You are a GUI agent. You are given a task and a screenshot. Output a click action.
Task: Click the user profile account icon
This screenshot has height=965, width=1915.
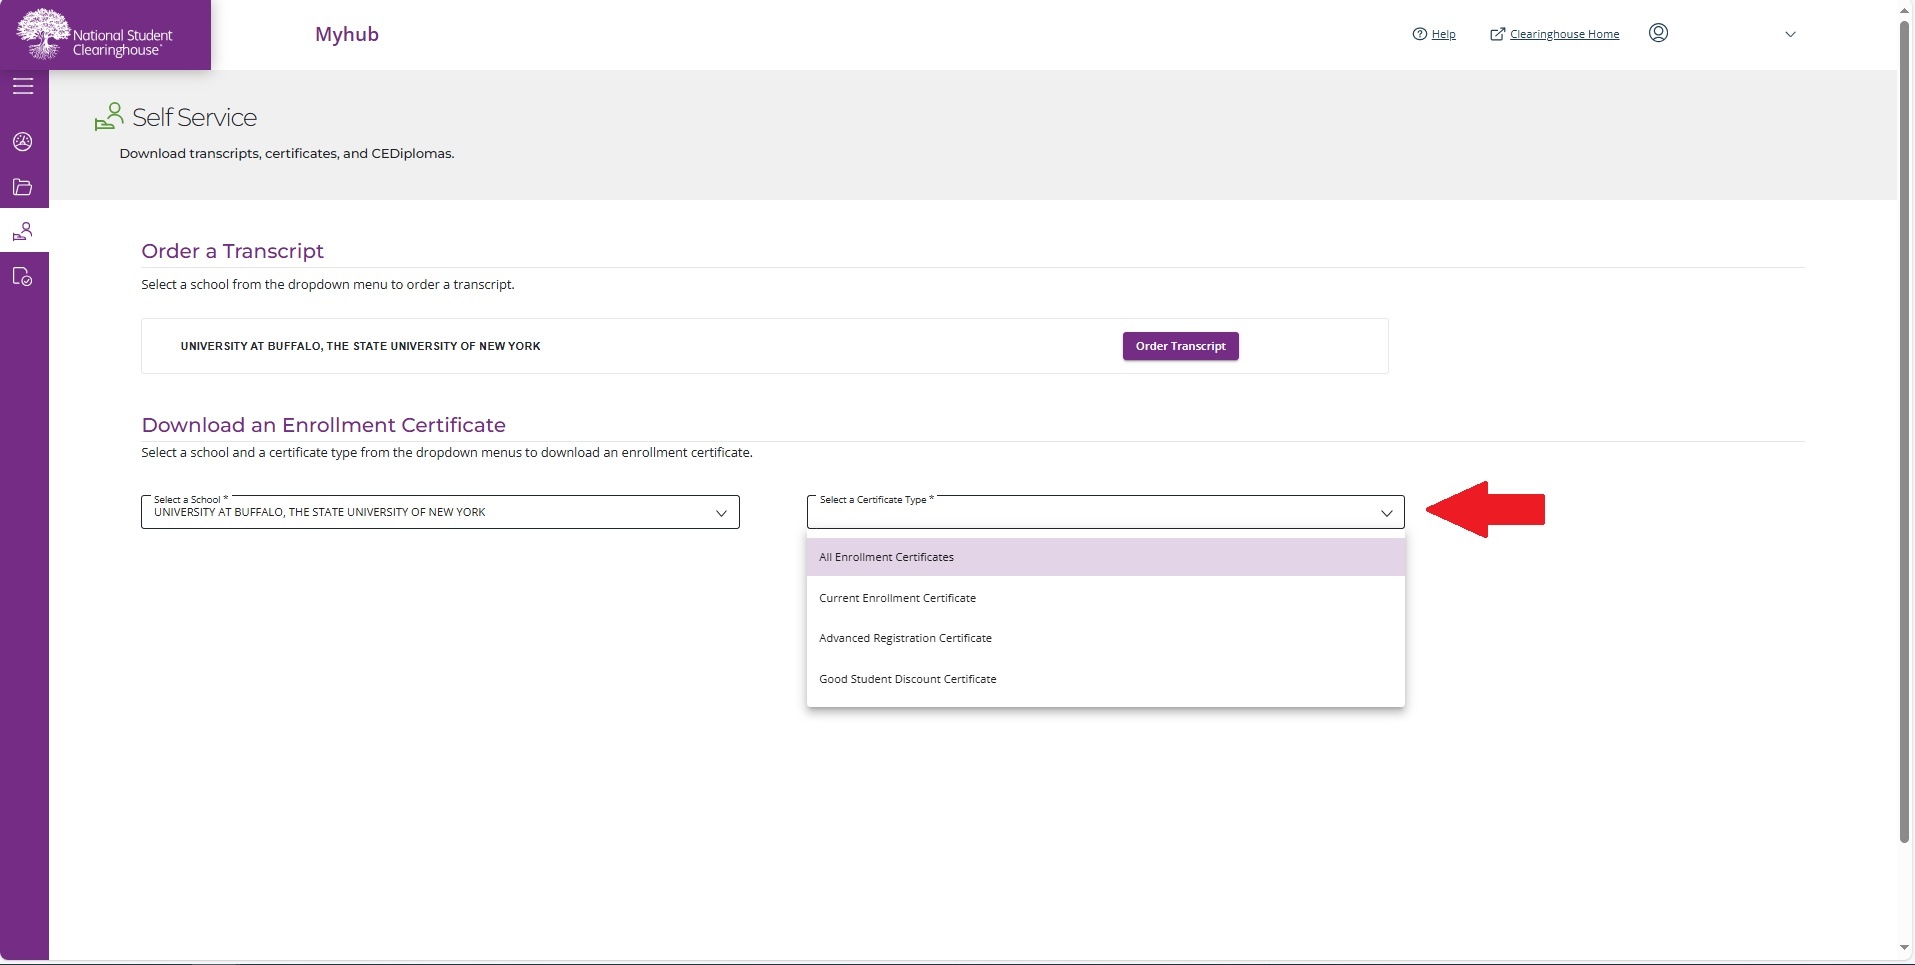coord(1658,33)
